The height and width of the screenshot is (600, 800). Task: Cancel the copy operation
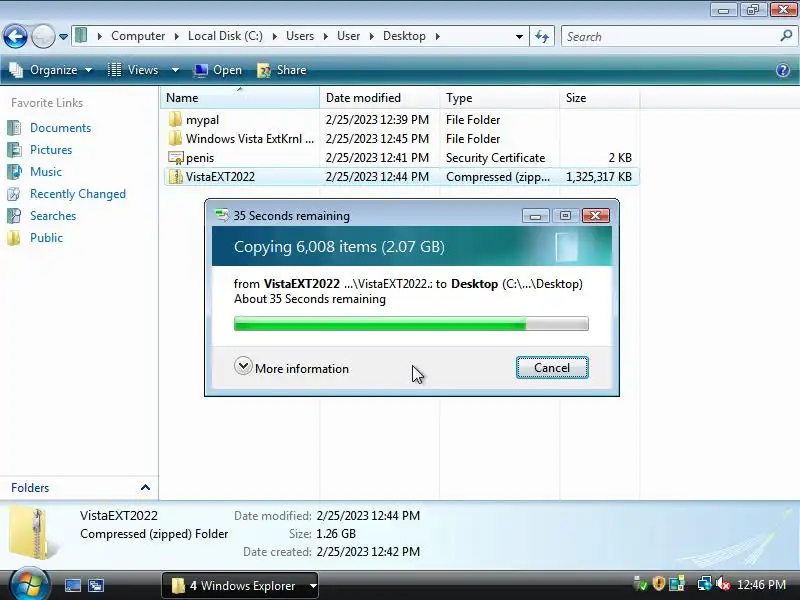pyautogui.click(x=552, y=368)
